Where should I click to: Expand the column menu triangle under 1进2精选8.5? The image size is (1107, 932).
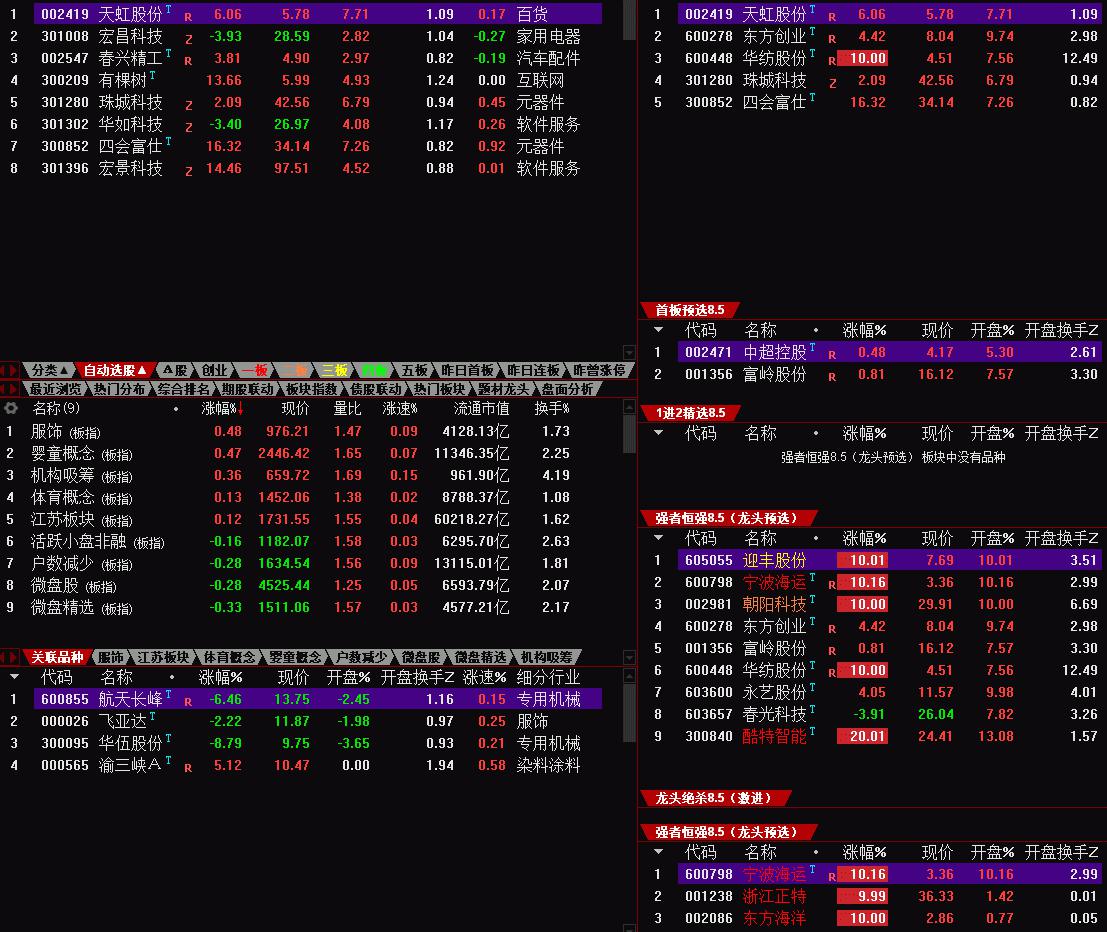click(658, 433)
